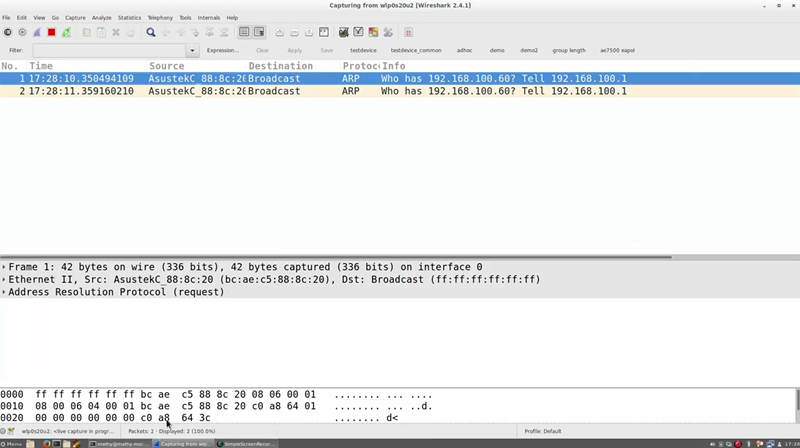The height and width of the screenshot is (448, 800).
Task: Open the Telephony menu
Action: coord(160,17)
